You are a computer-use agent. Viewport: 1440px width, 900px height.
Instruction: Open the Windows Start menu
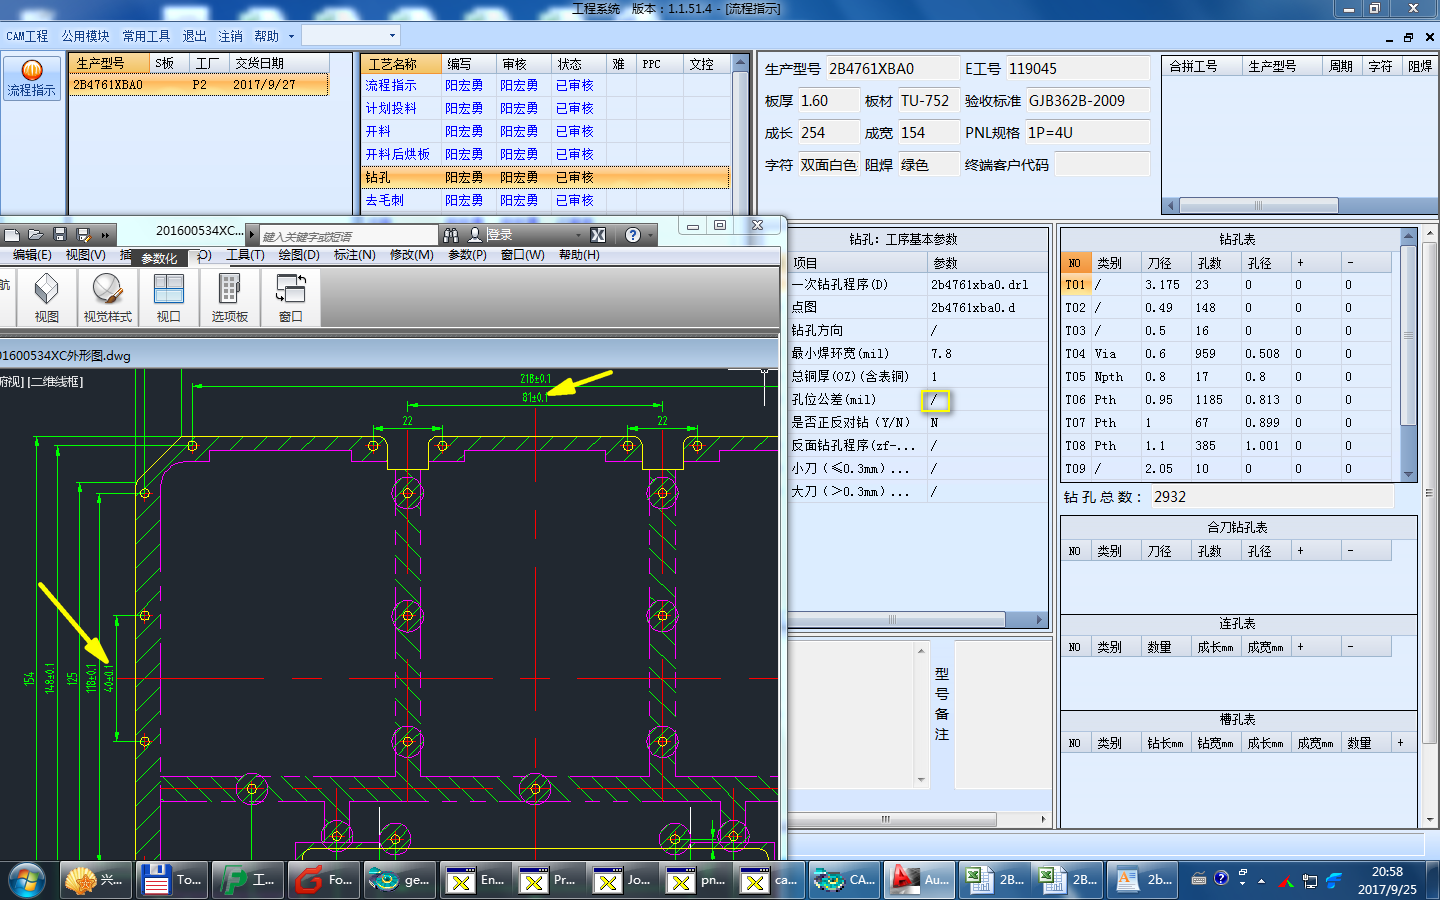(27, 880)
